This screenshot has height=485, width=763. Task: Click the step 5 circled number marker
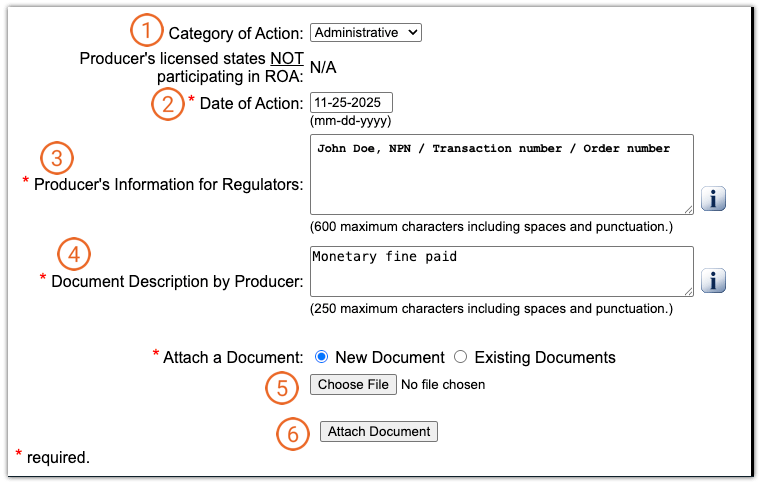pos(282,386)
